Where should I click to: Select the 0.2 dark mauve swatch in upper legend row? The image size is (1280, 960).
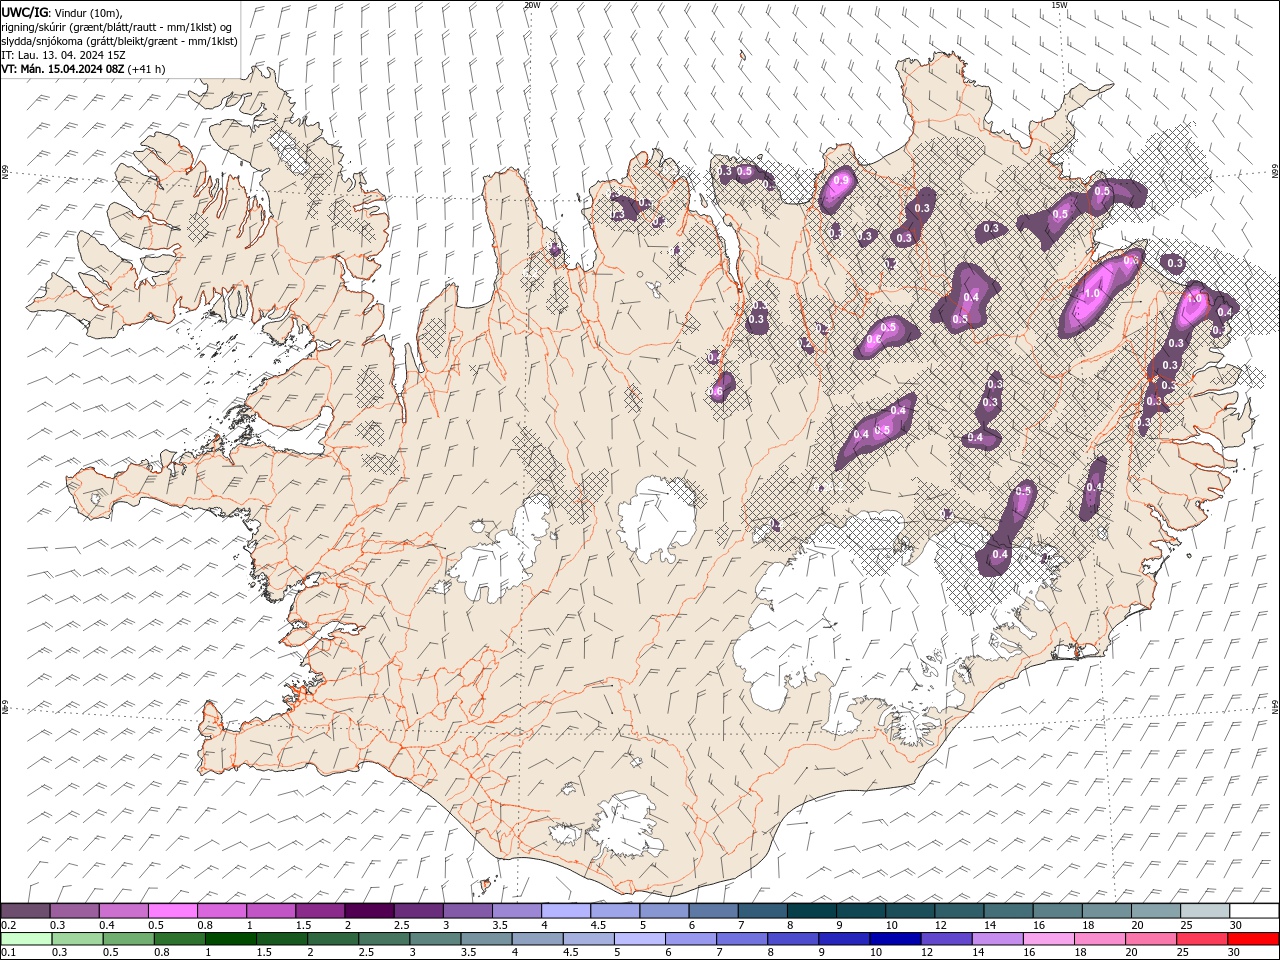tap(25, 911)
